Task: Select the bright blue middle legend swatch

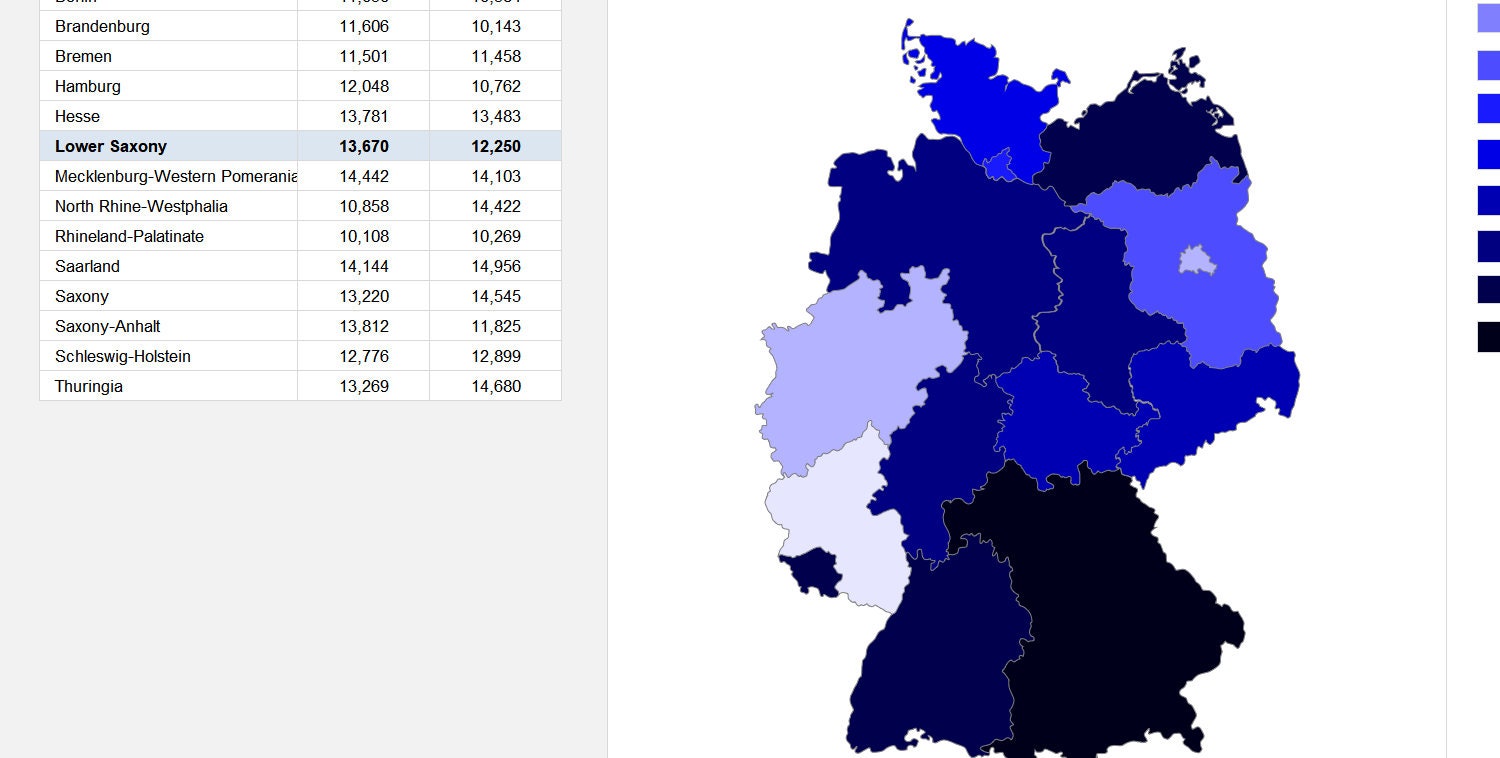Action: (x=1487, y=155)
